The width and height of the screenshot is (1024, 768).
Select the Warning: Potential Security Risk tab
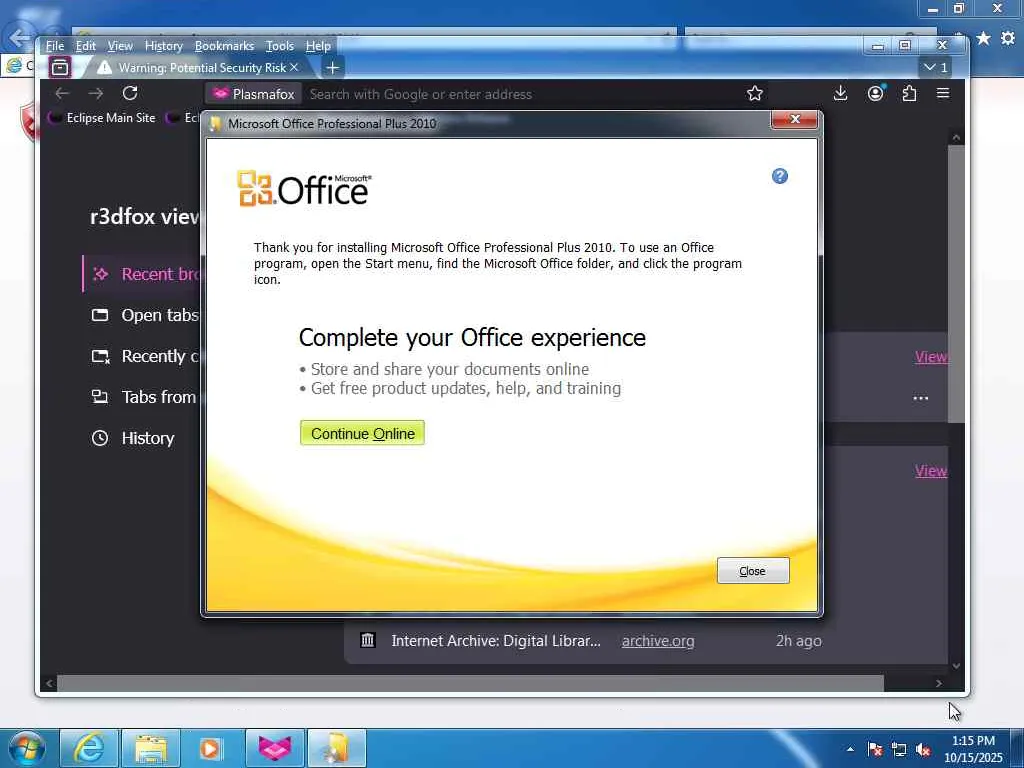[196, 67]
